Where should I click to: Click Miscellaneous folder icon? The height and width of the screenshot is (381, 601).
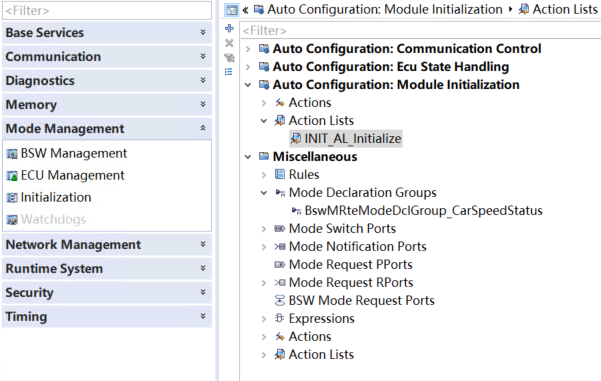click(264, 156)
